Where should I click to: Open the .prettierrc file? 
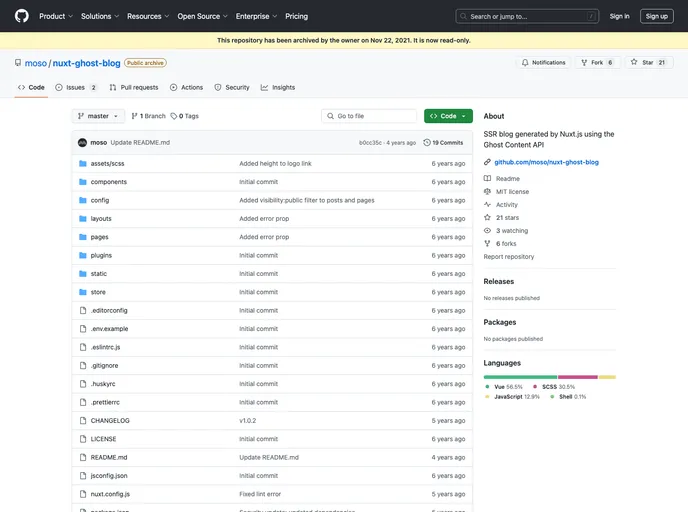(105, 402)
